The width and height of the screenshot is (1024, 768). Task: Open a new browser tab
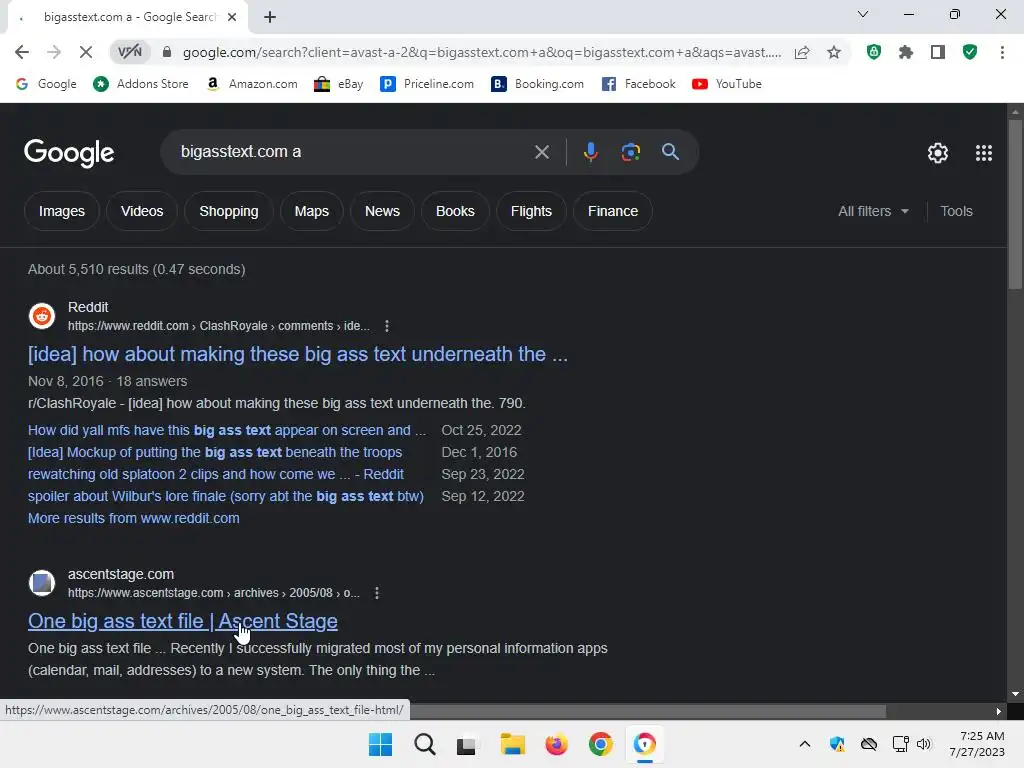coord(270,17)
